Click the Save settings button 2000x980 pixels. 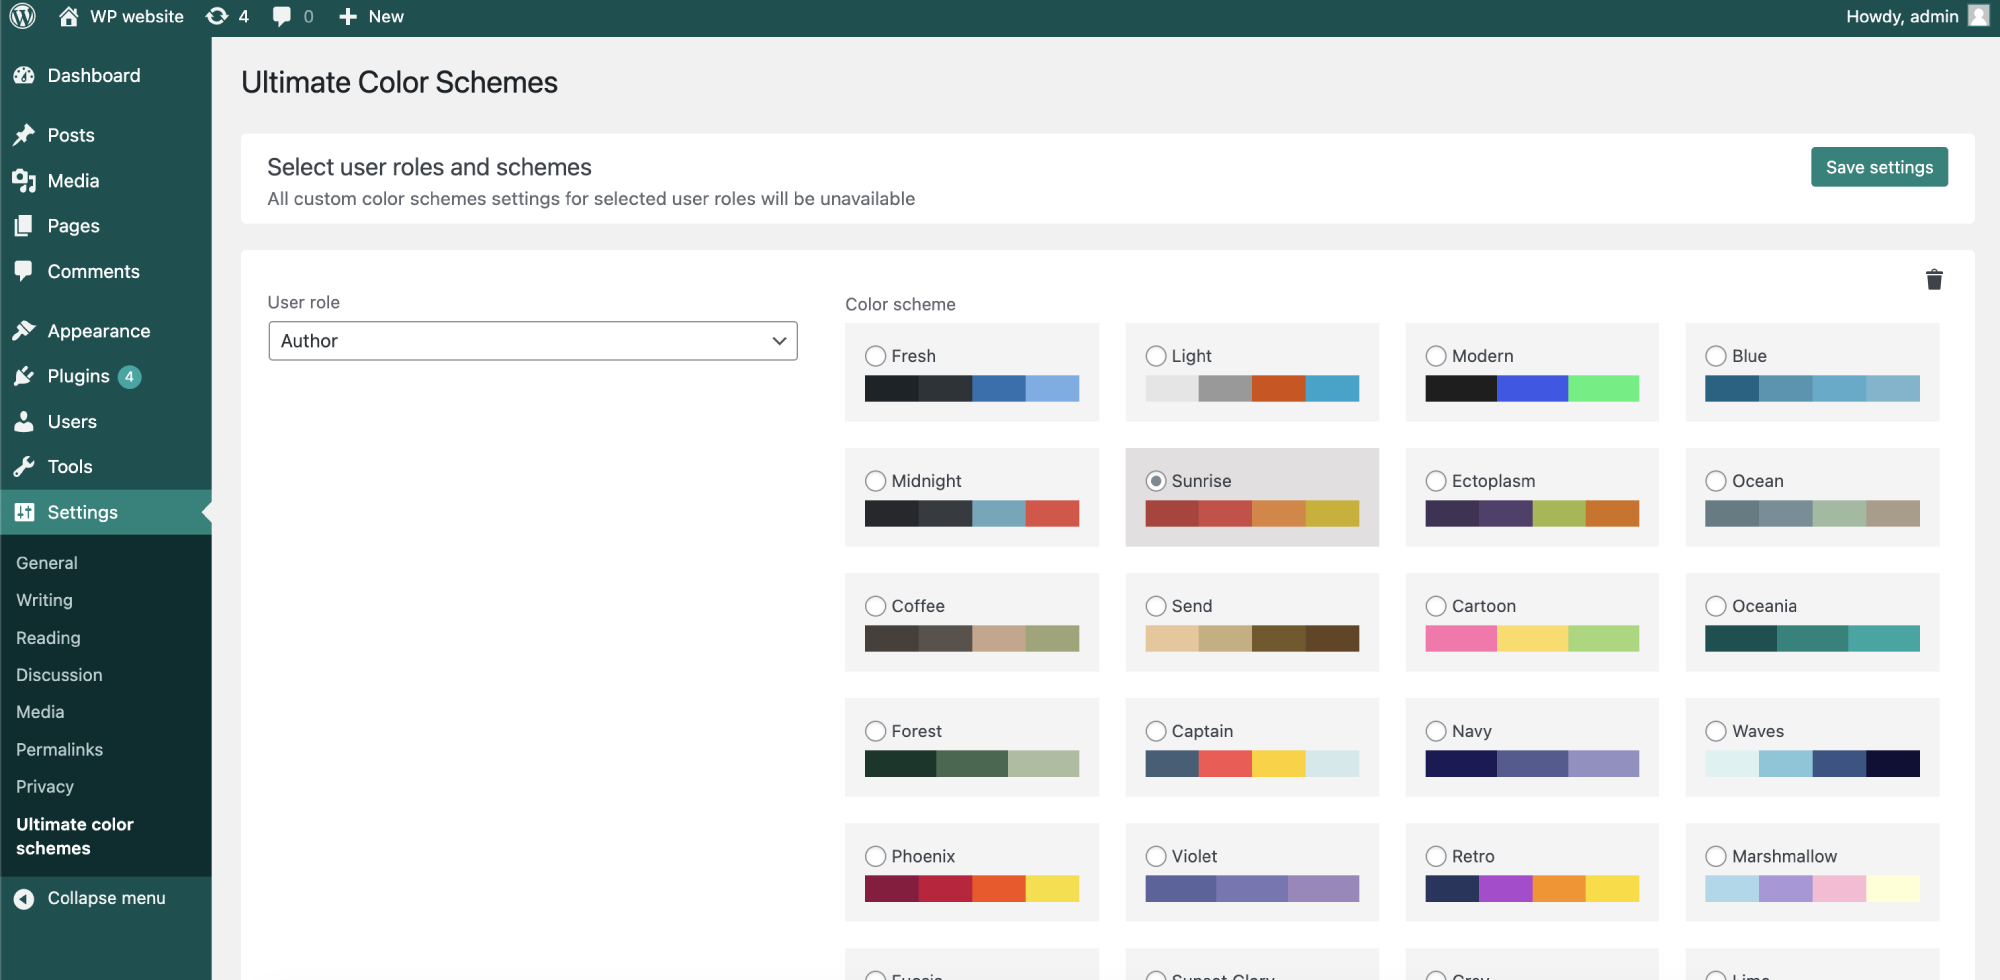pyautogui.click(x=1878, y=167)
